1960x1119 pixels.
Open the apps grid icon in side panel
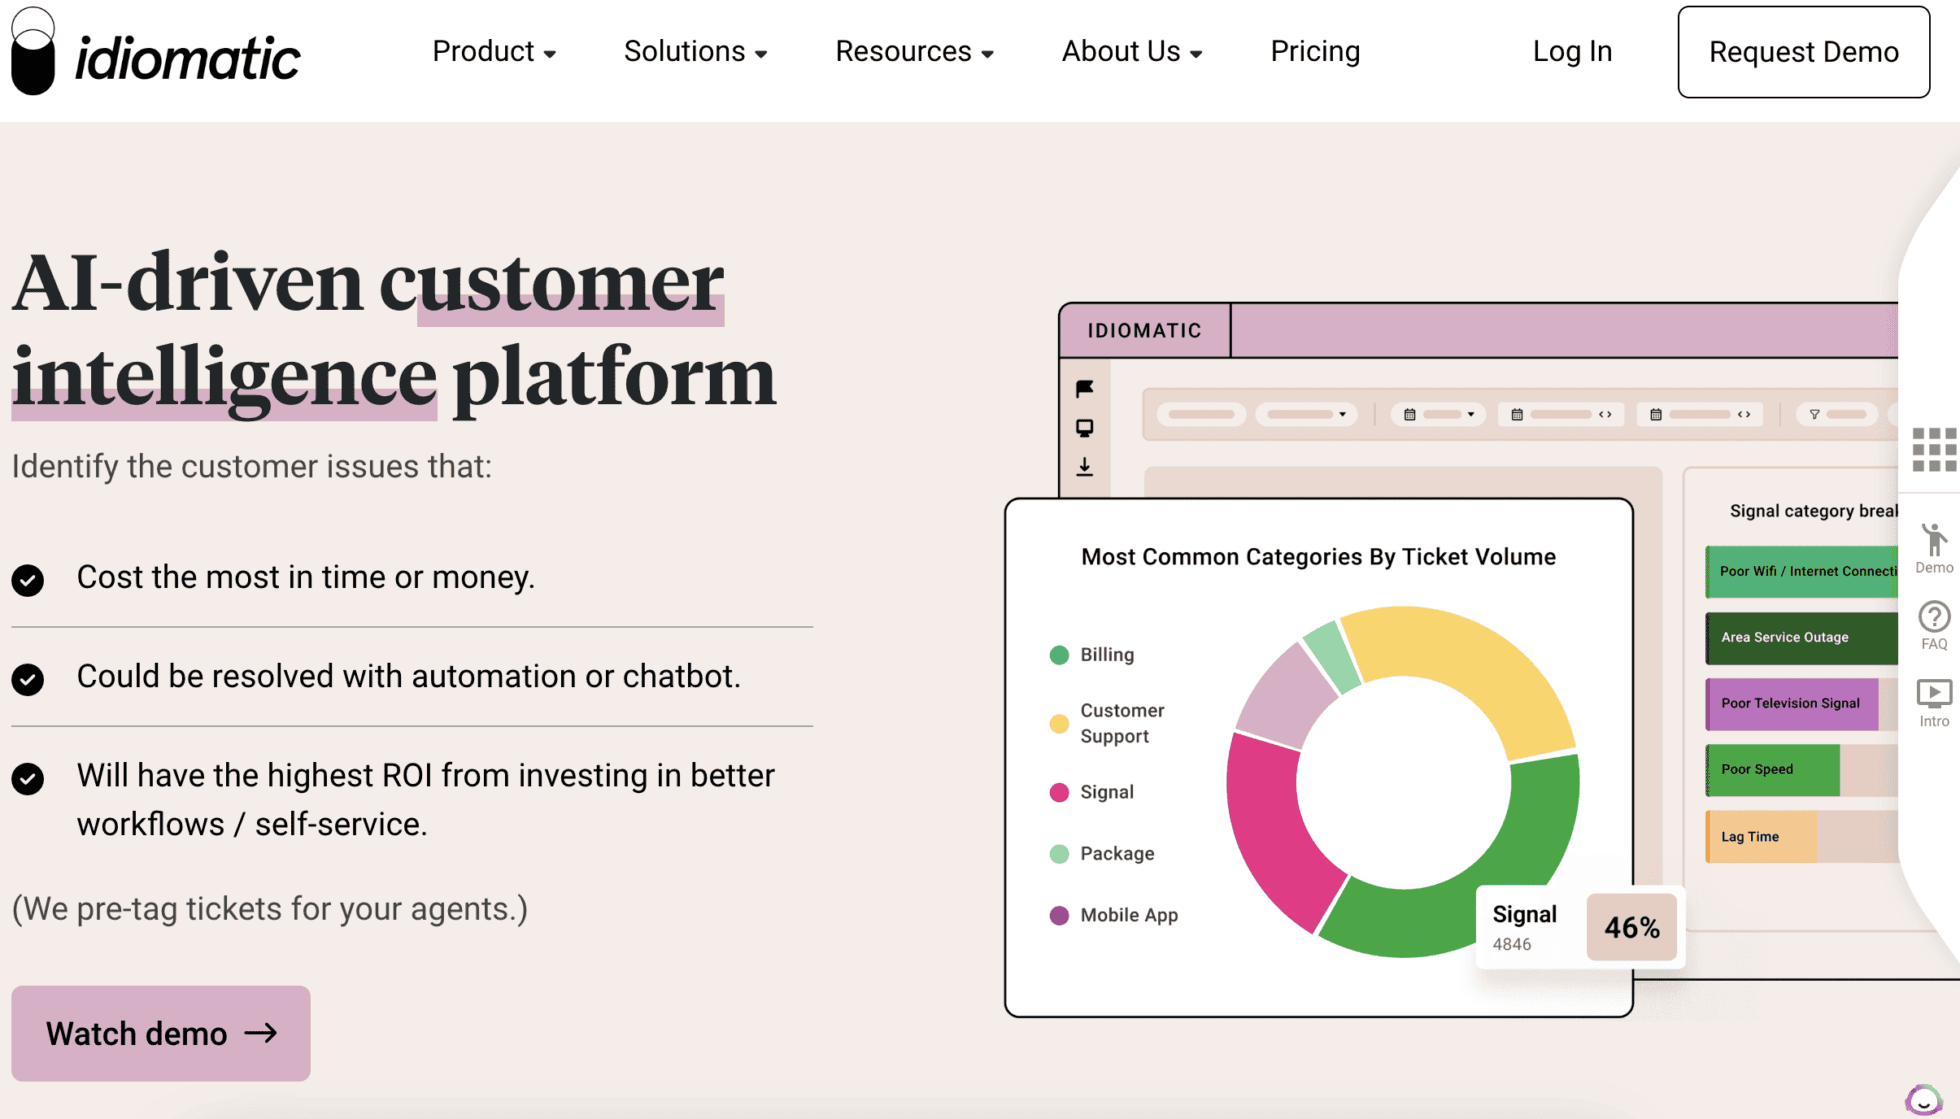[1934, 450]
